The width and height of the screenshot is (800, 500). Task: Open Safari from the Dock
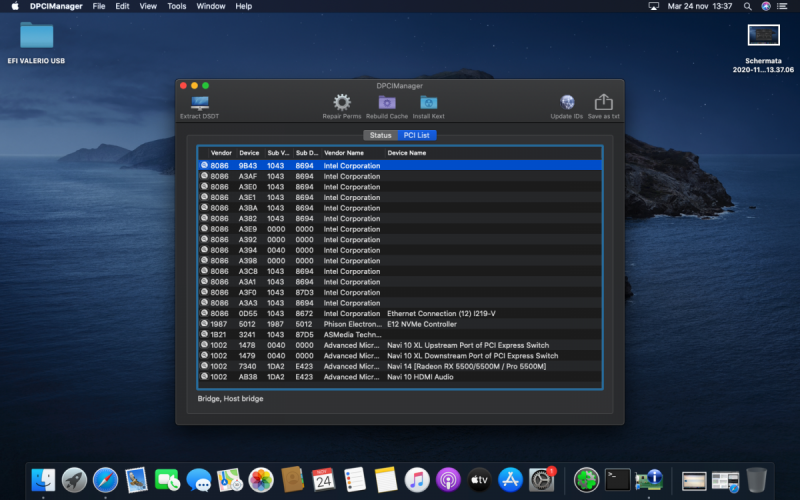click(105, 480)
